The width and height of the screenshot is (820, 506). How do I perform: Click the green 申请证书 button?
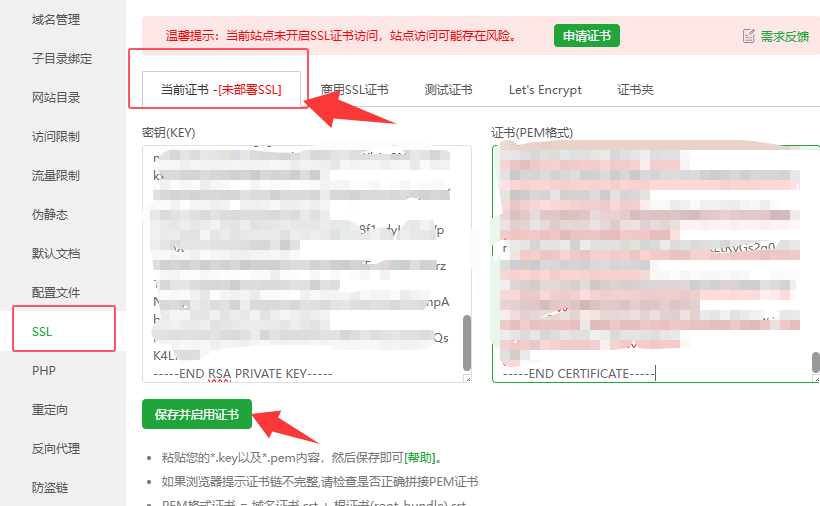coord(586,36)
